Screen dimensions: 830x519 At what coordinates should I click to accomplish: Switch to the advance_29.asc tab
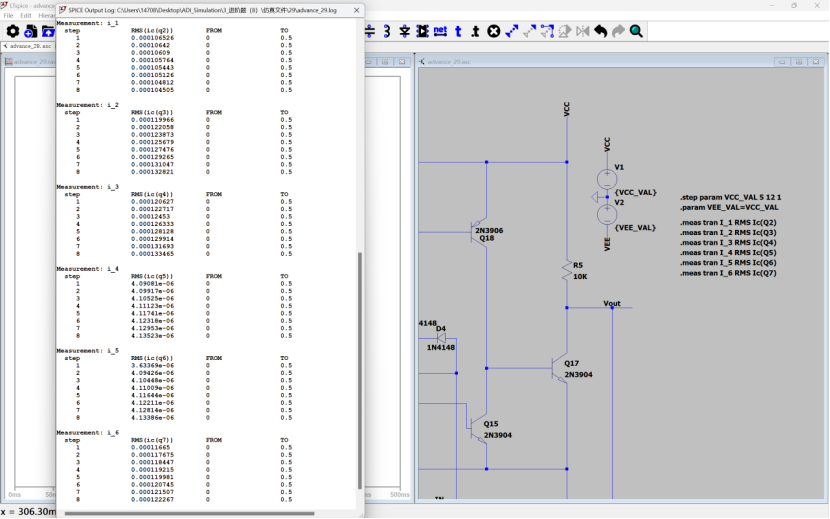tap(29, 46)
